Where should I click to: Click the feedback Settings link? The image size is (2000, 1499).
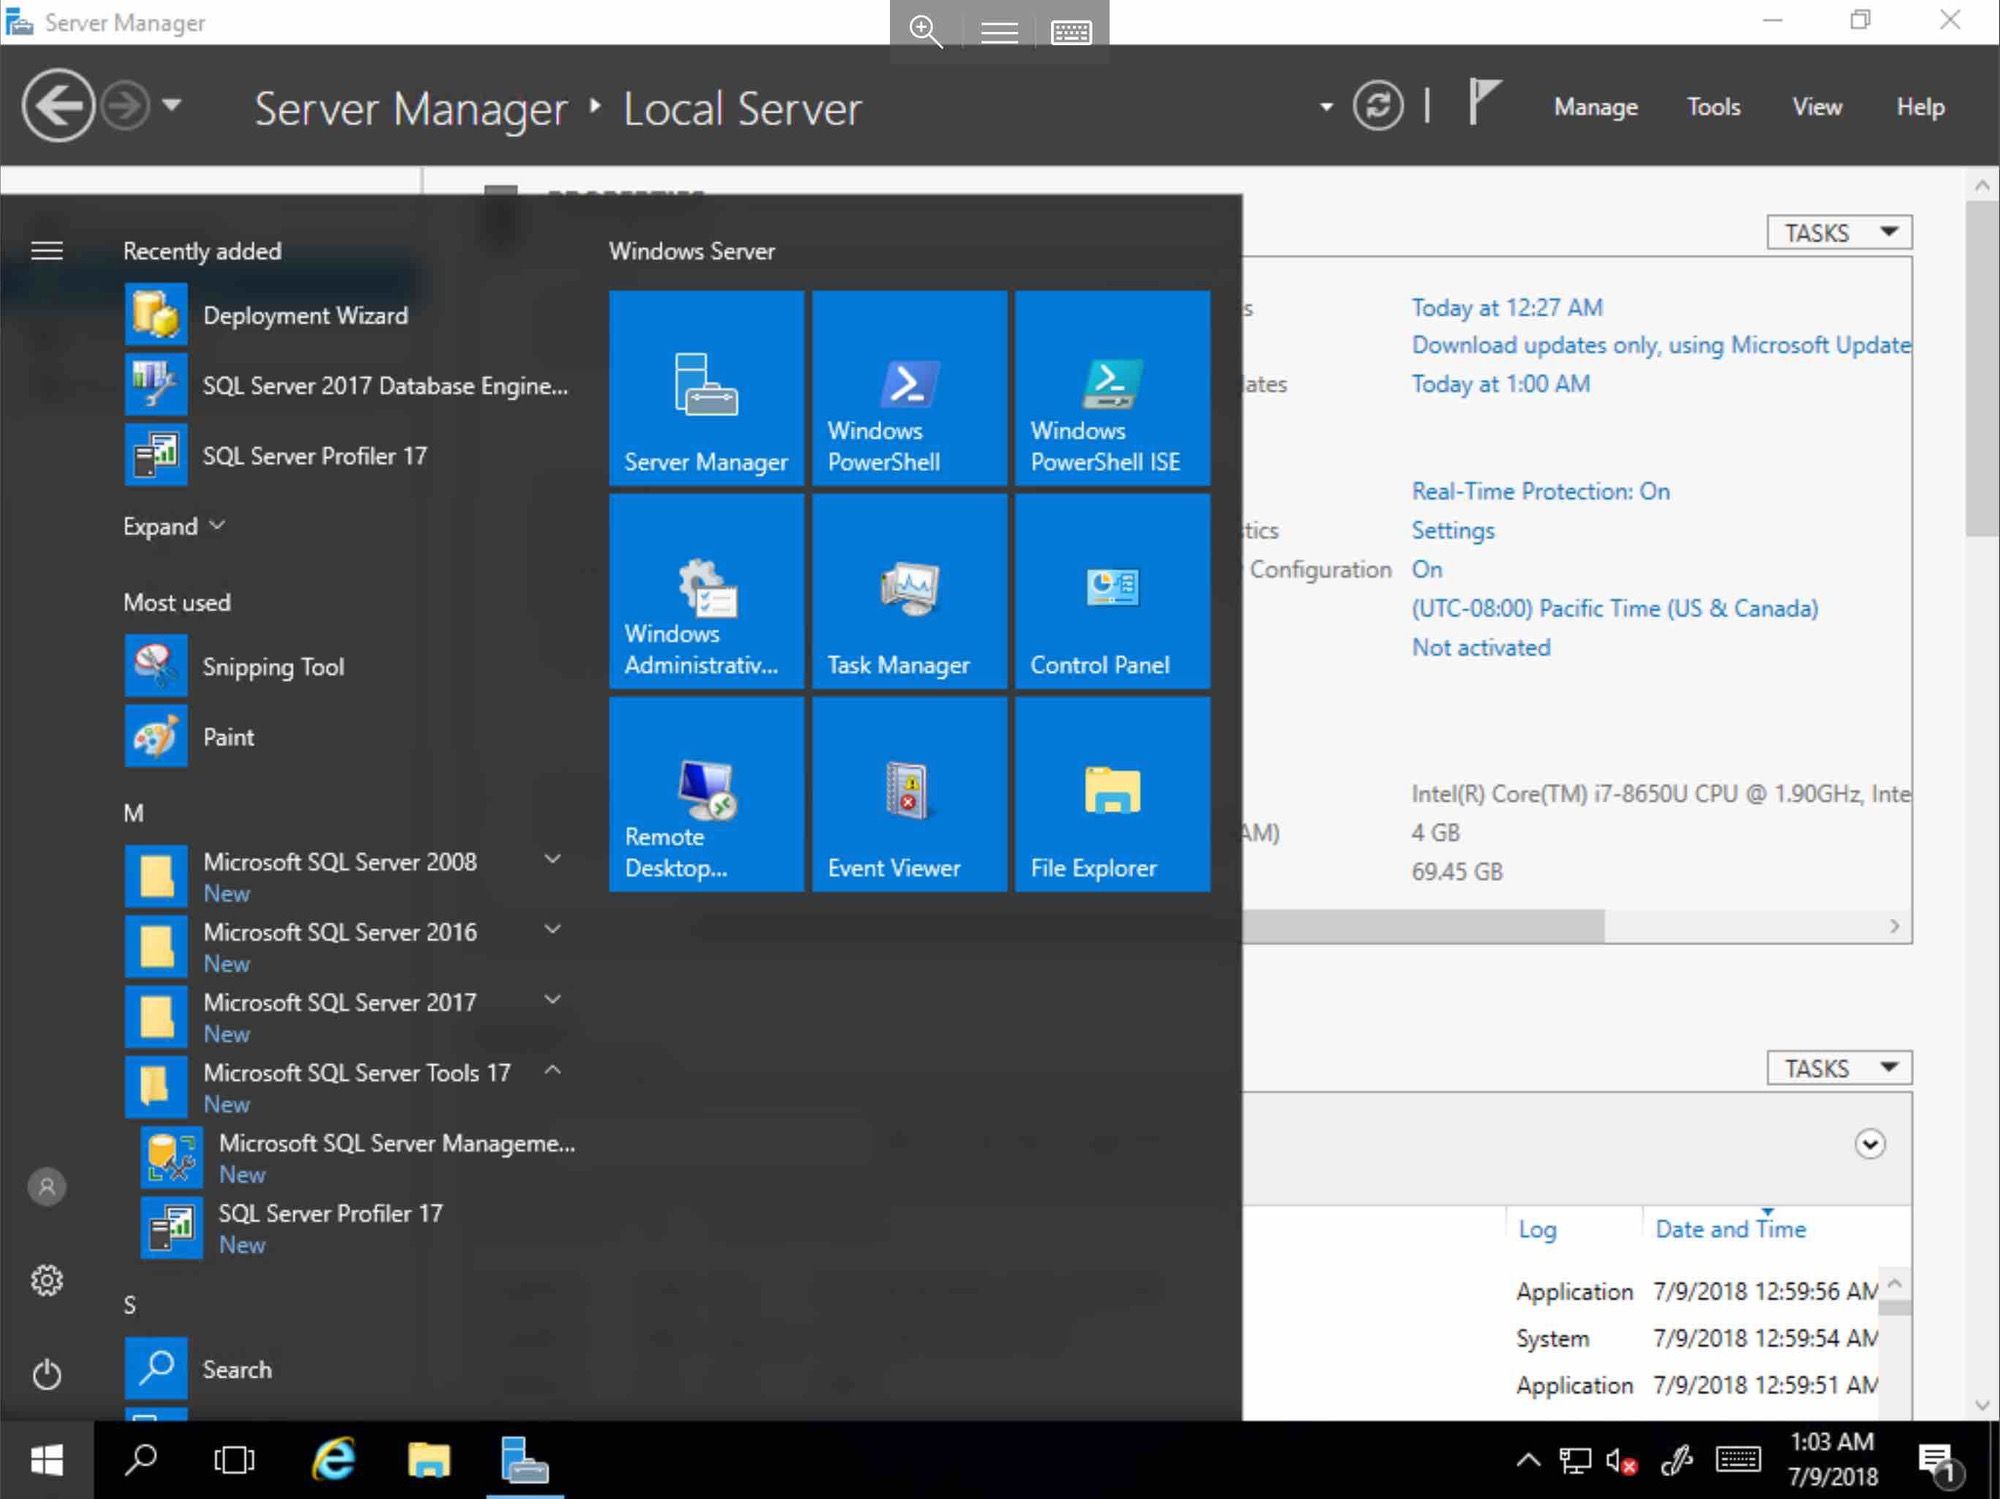[x=1452, y=530]
